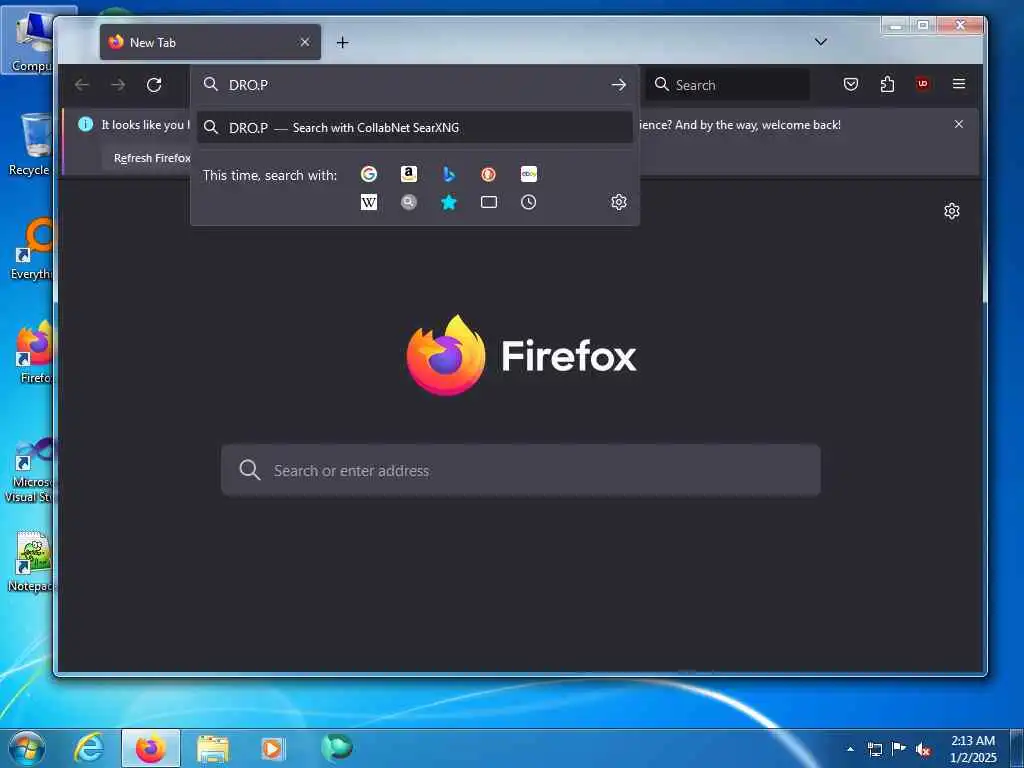Show hidden system tray icons
The width and height of the screenshot is (1024, 768).
[x=850, y=749]
